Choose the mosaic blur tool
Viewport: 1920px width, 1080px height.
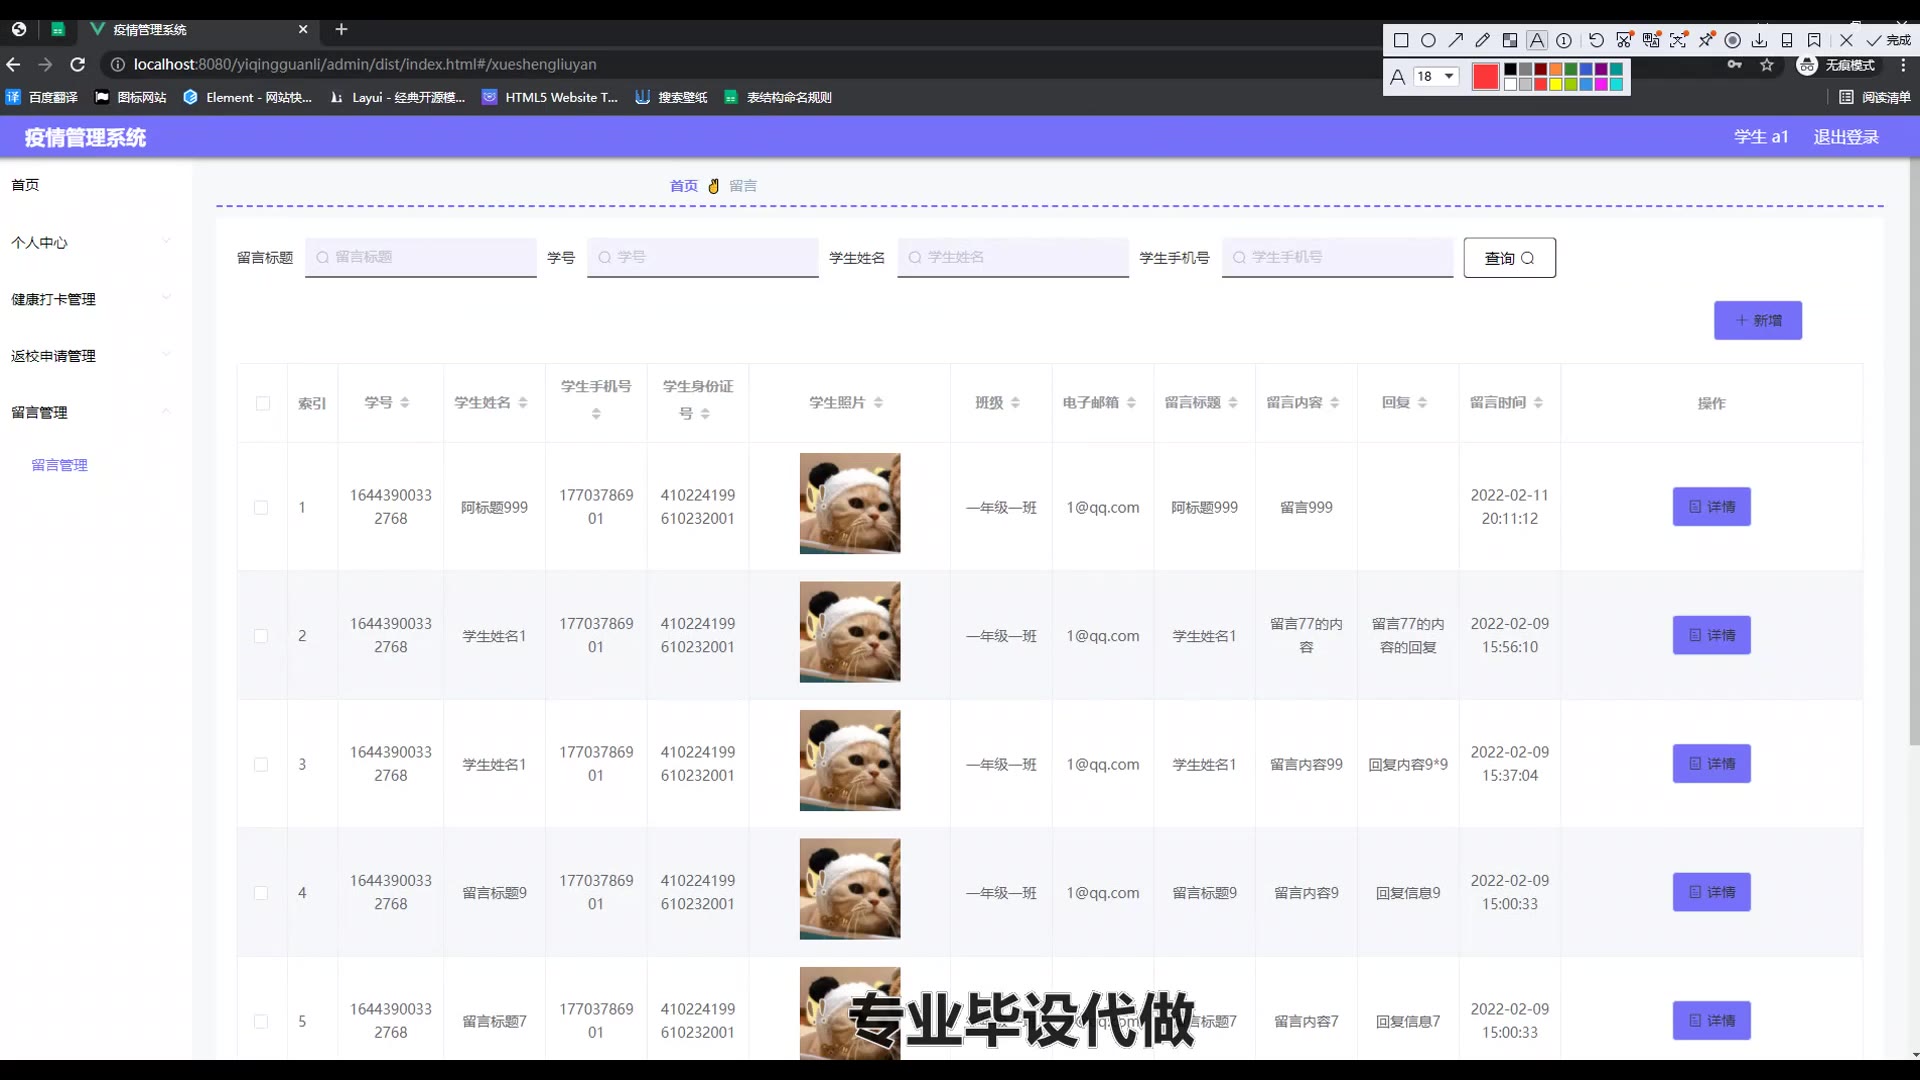click(x=1510, y=40)
